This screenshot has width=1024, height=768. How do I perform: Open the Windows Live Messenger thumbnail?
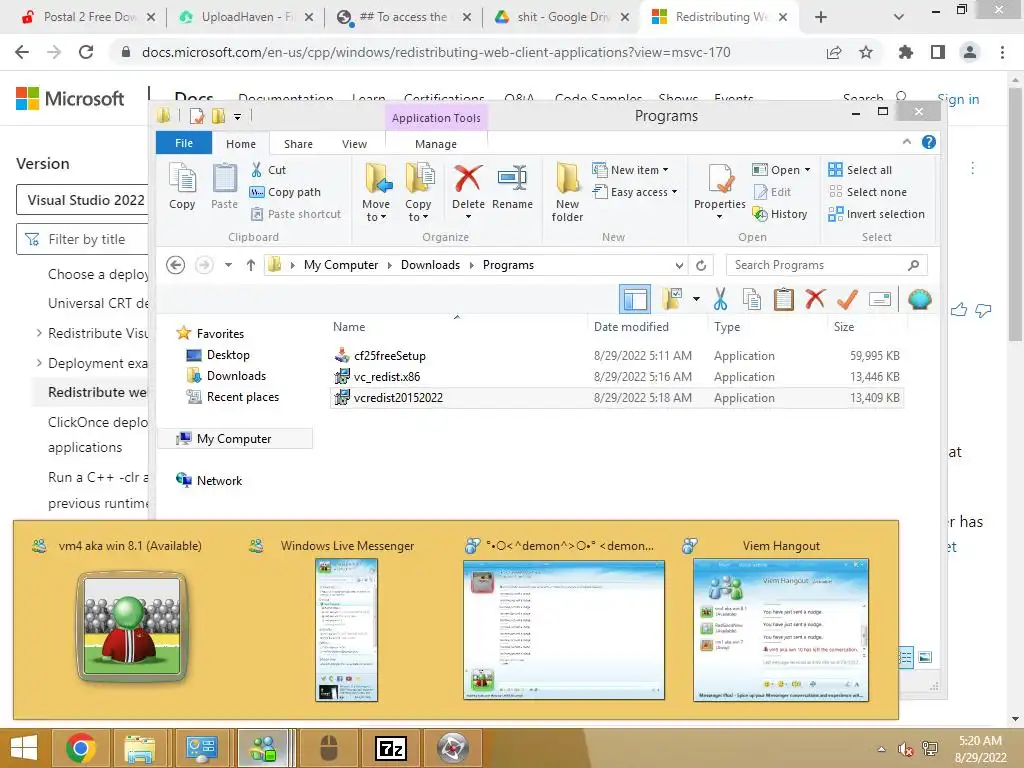tap(346, 630)
